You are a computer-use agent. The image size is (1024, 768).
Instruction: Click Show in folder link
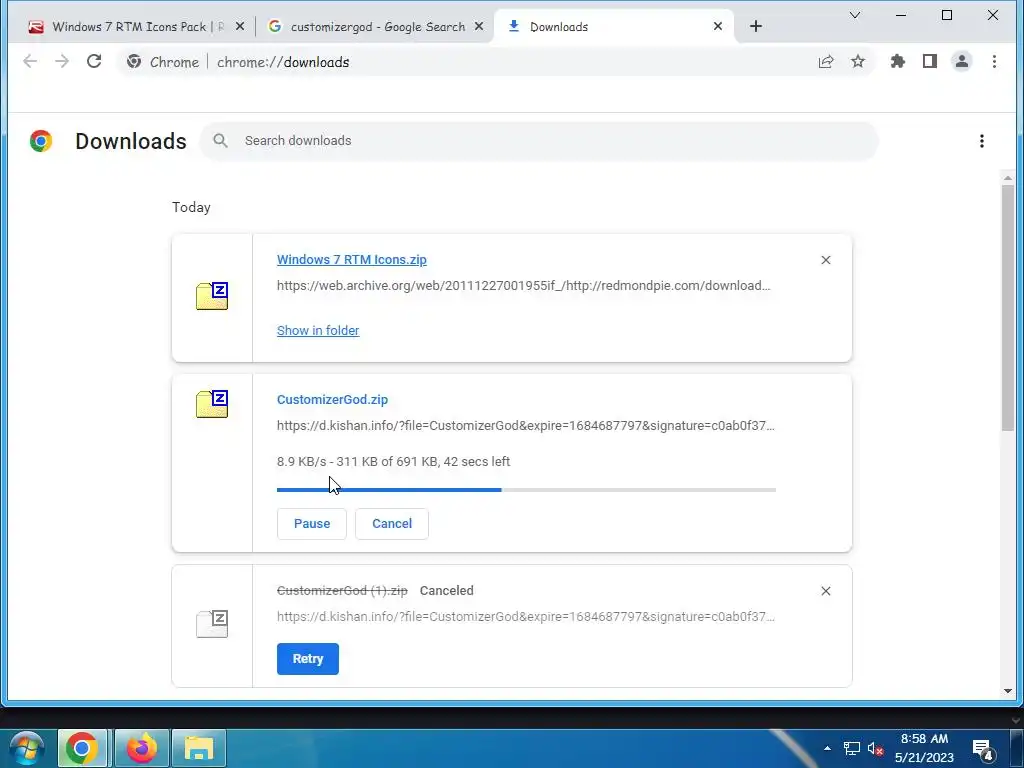tap(318, 330)
